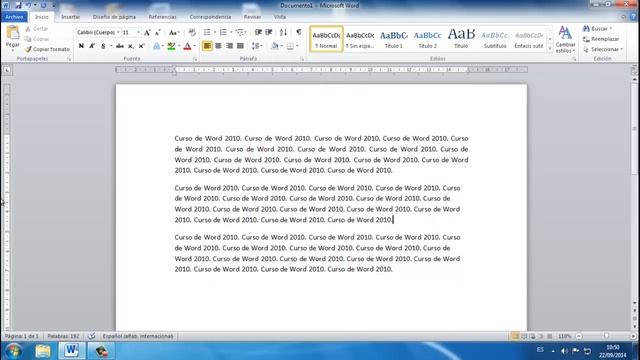Click the clear formatting icon
Viewport: 640px width, 360px height.
(192, 32)
